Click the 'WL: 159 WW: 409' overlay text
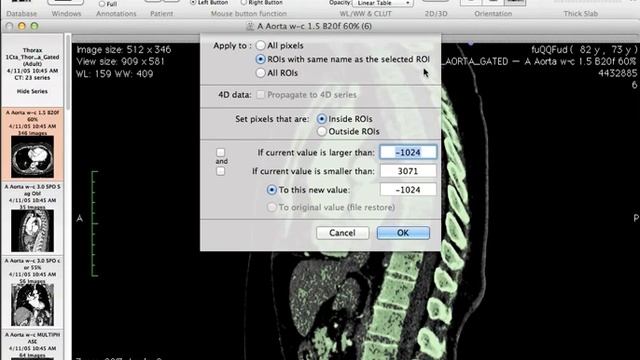This screenshot has height=360, width=640. point(115,74)
